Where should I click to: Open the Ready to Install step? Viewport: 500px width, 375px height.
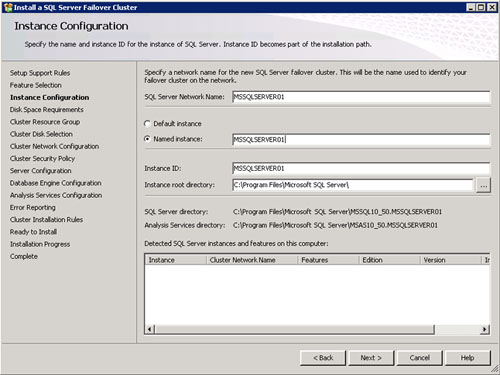tap(33, 232)
